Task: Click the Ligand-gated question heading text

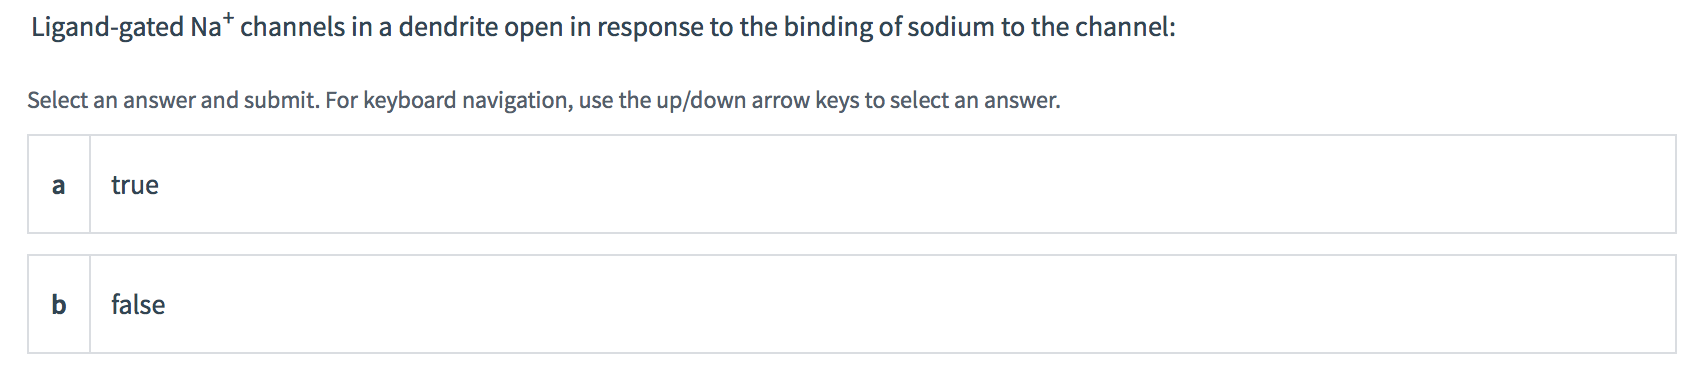Action: (603, 26)
